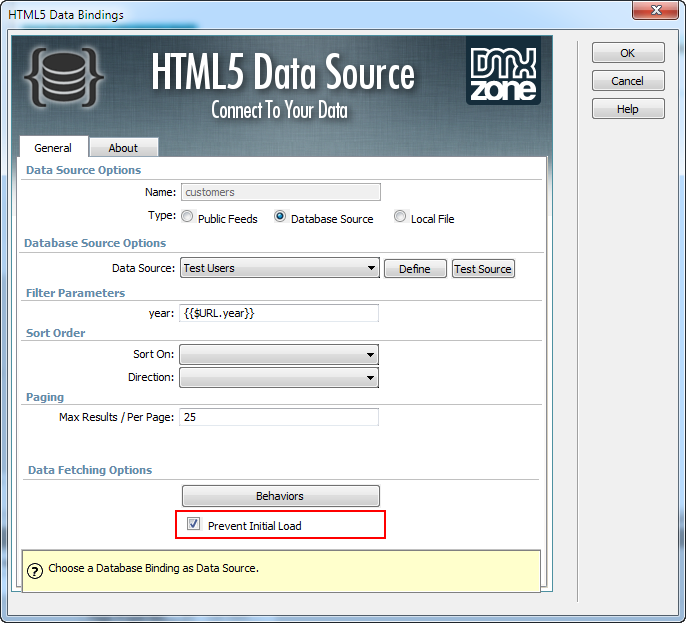Click the Test Source button
686x623 pixels.
(483, 269)
